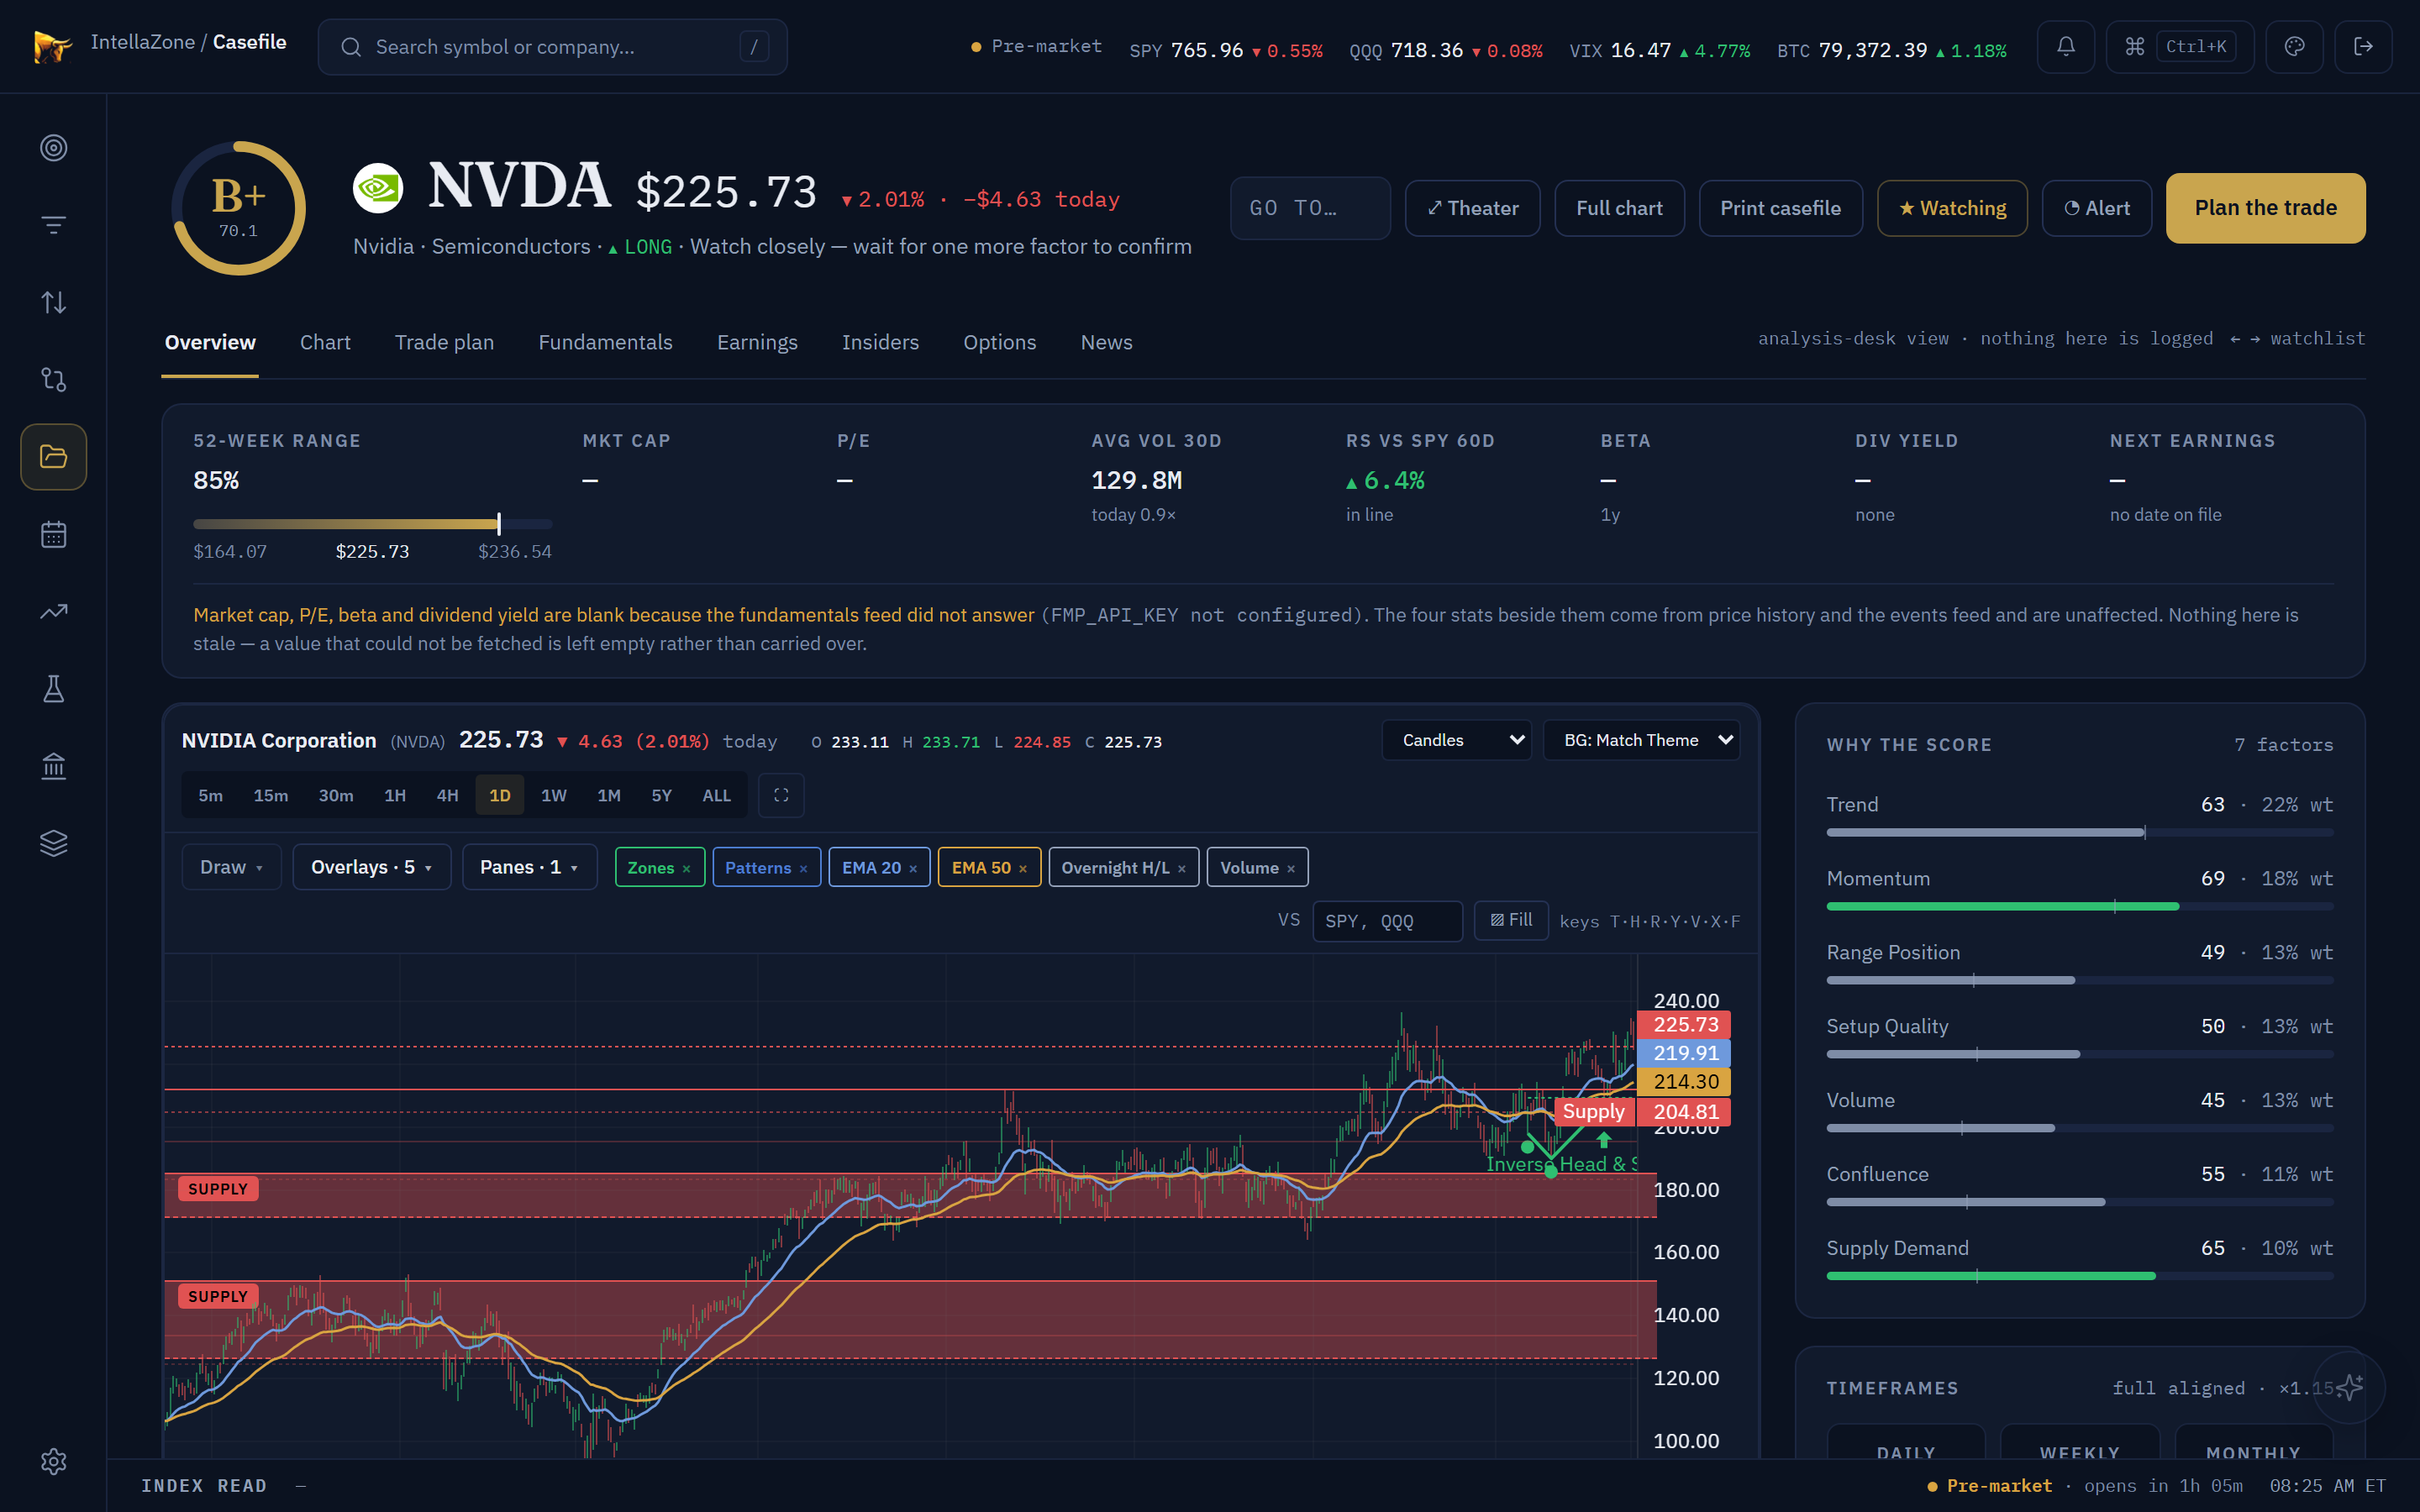The width and height of the screenshot is (2420, 1512).
Task: Open the notifications bell
Action: (x=2065, y=47)
